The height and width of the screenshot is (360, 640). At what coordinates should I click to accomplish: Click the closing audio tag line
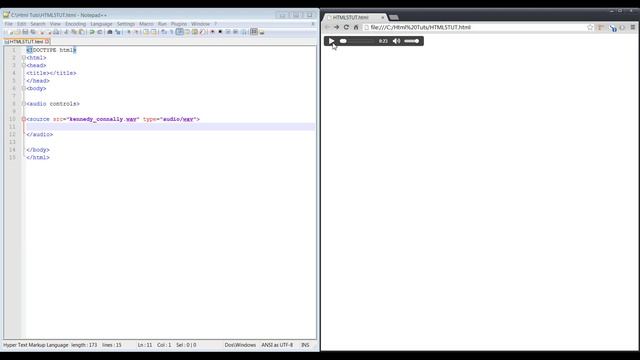[x=40, y=134]
